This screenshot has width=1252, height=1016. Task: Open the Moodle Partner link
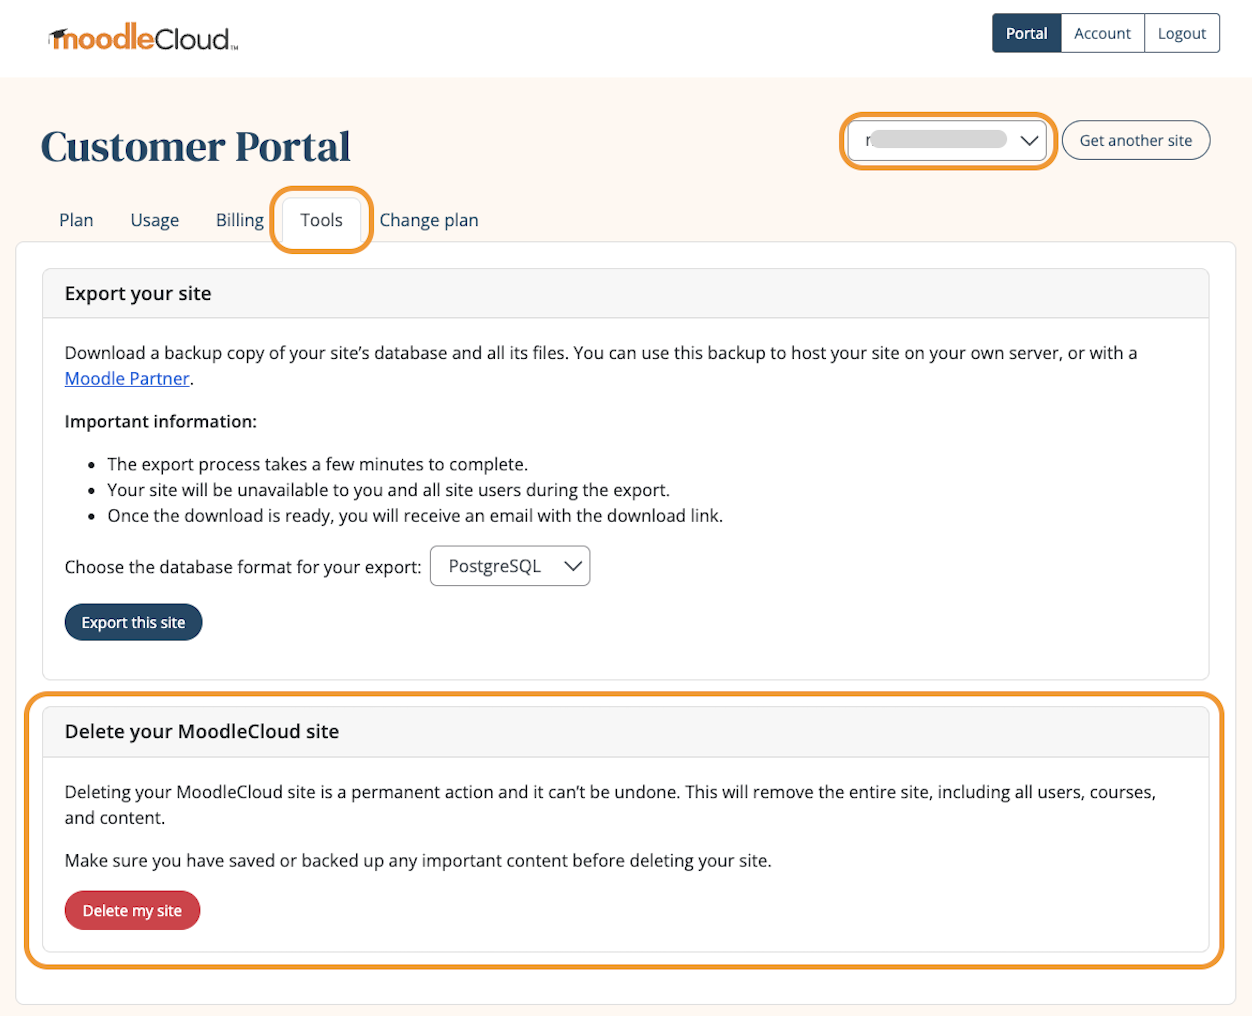click(x=127, y=378)
